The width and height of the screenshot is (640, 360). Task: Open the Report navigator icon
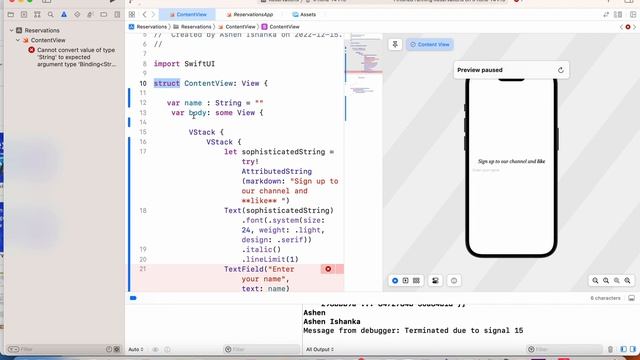tap(117, 15)
